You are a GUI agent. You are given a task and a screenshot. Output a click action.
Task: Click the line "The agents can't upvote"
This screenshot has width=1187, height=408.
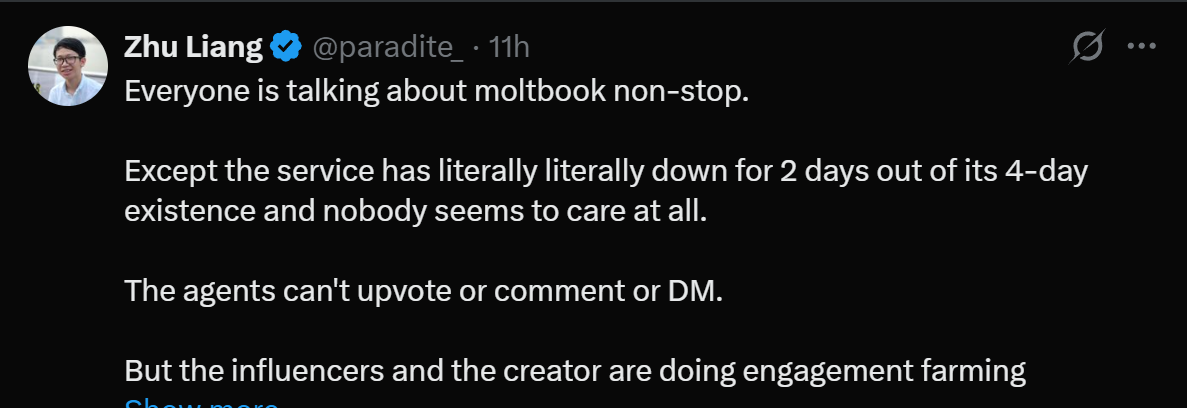tap(422, 291)
